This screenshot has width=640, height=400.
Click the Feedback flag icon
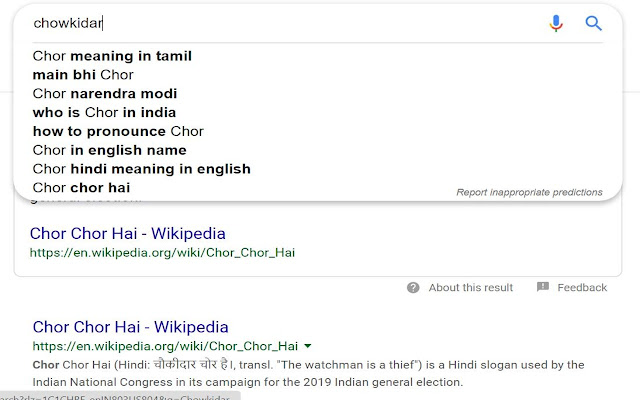click(x=543, y=287)
